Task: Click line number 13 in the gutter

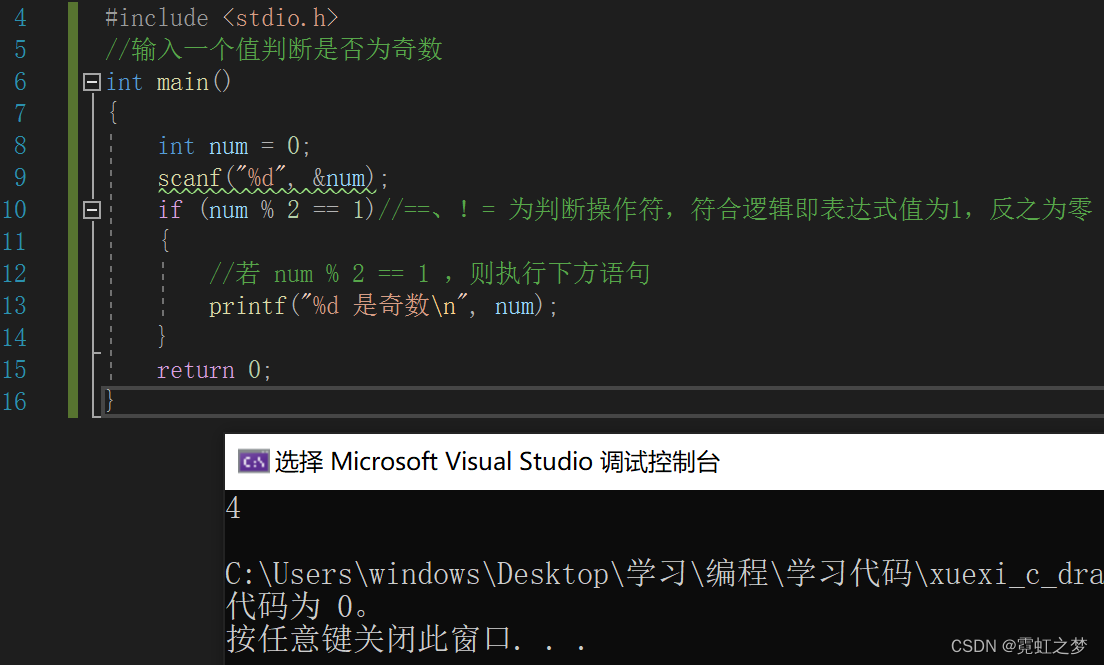Action: [x=14, y=306]
